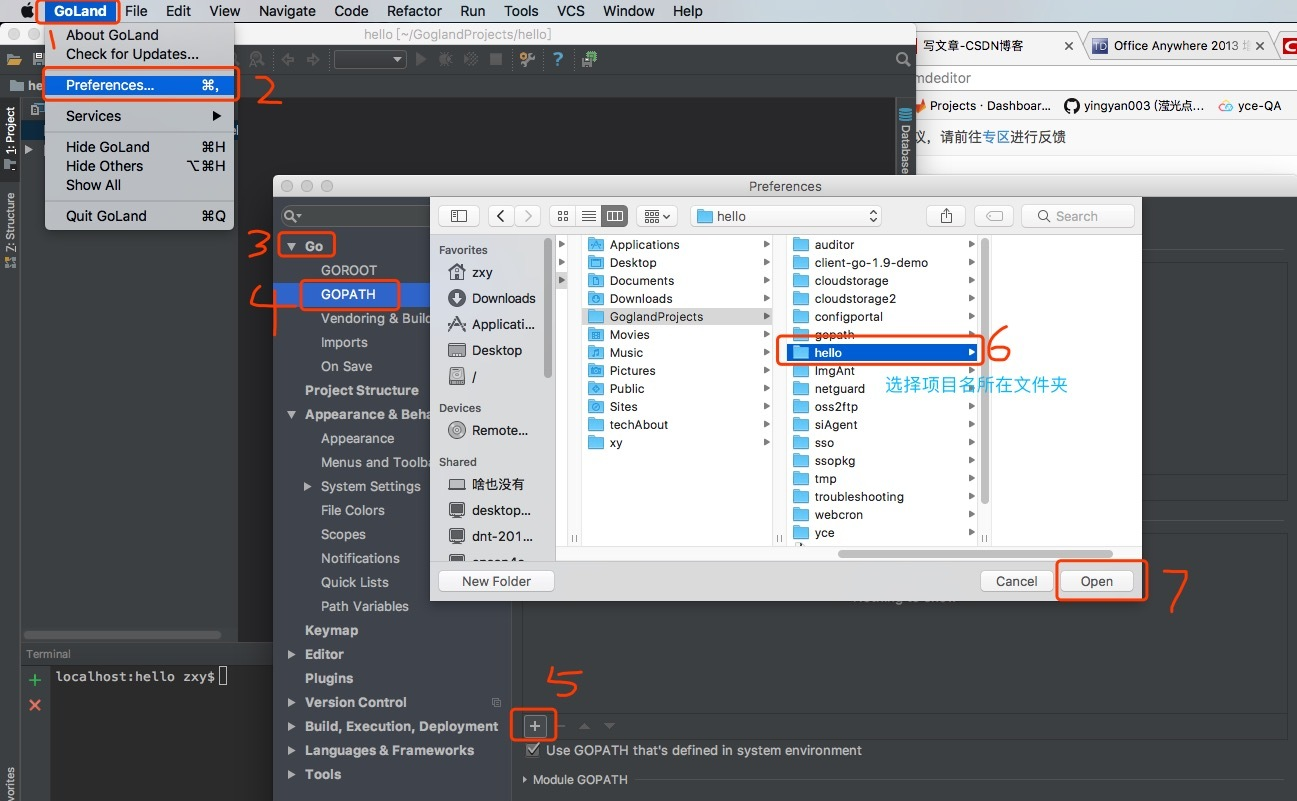Select Plugins in the settings tree

(x=329, y=678)
